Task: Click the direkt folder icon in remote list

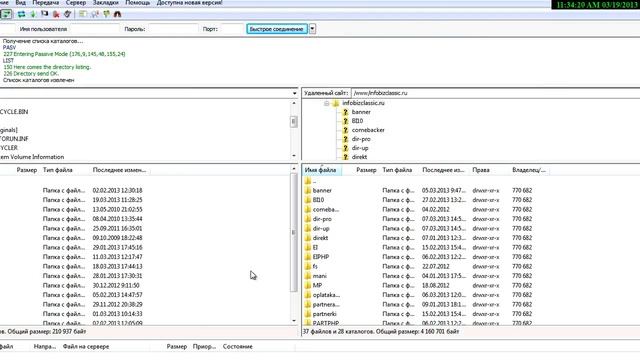Action: coord(308,238)
